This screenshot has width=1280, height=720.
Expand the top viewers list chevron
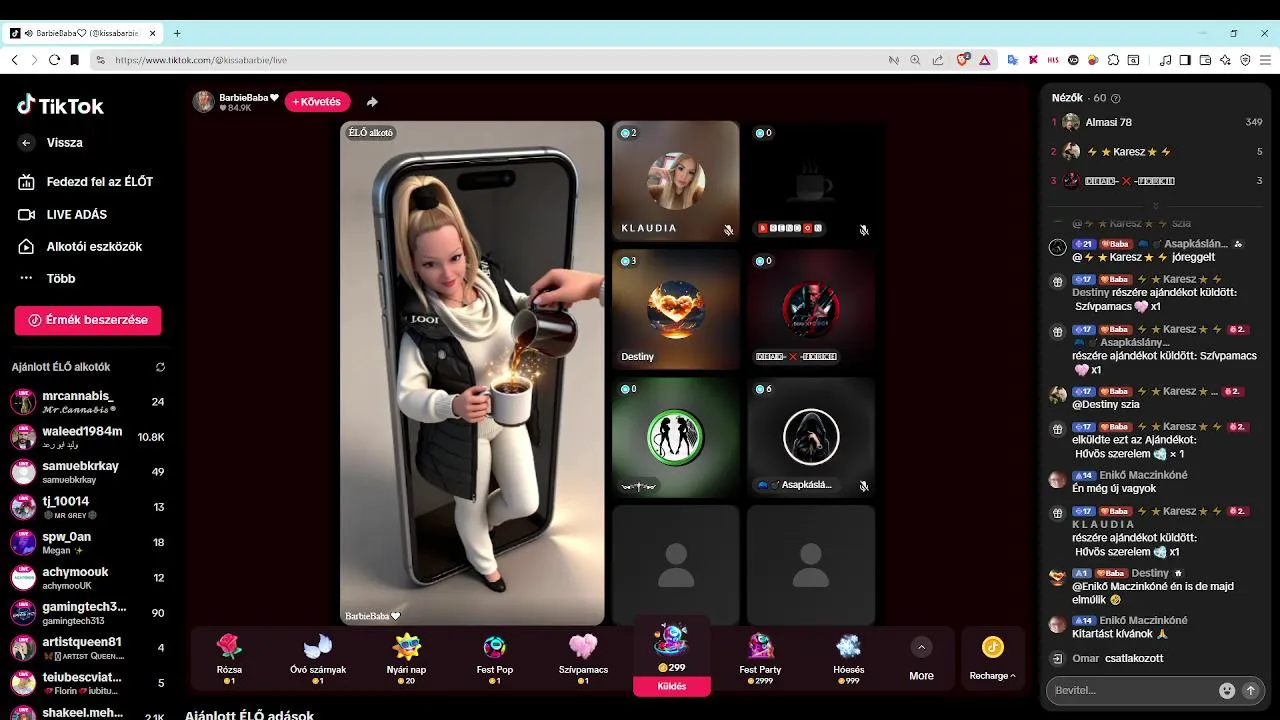coord(1156,205)
